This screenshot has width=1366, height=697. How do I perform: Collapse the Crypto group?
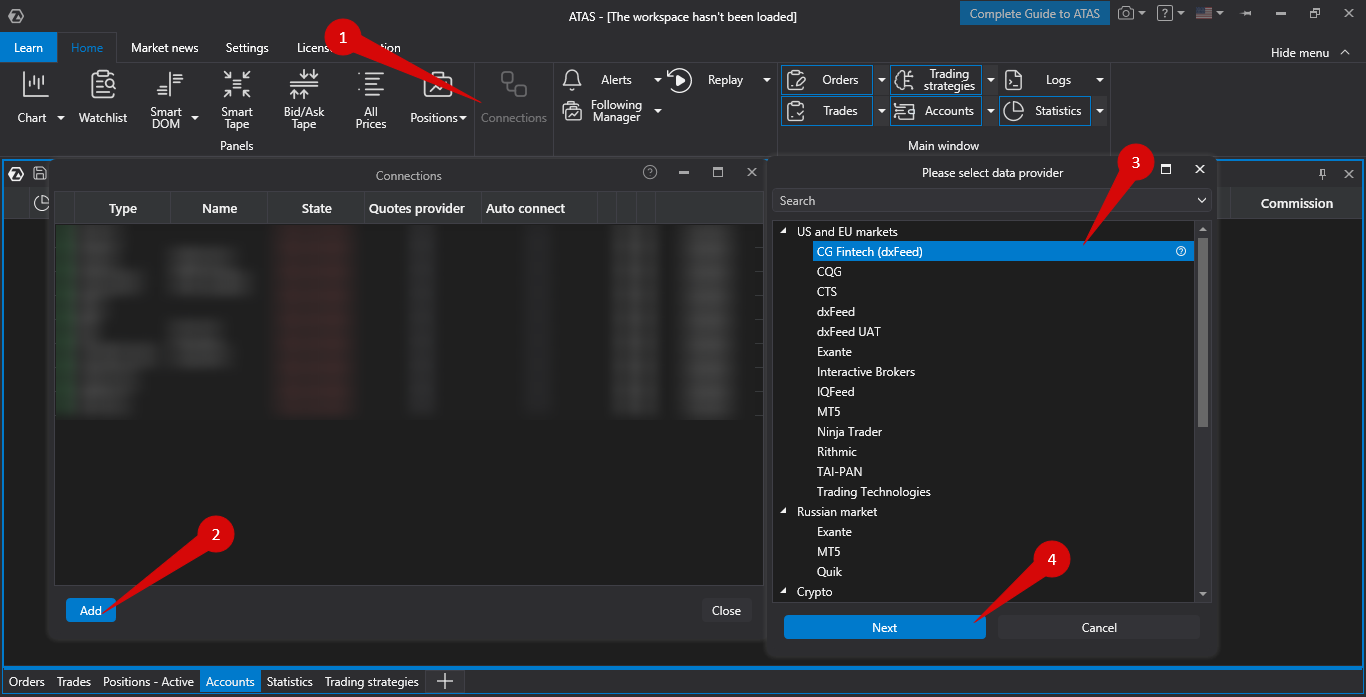(x=783, y=592)
